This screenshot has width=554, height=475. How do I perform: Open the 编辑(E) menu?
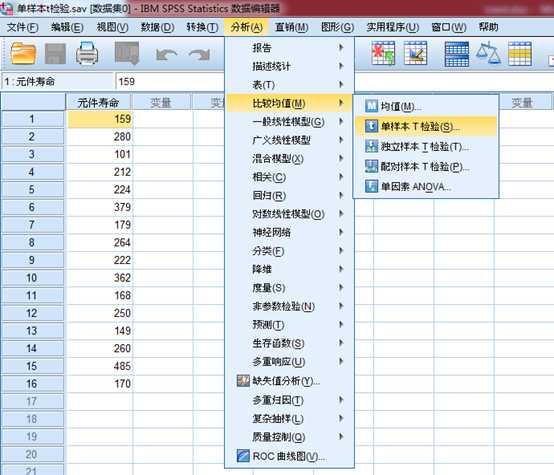tap(67, 27)
